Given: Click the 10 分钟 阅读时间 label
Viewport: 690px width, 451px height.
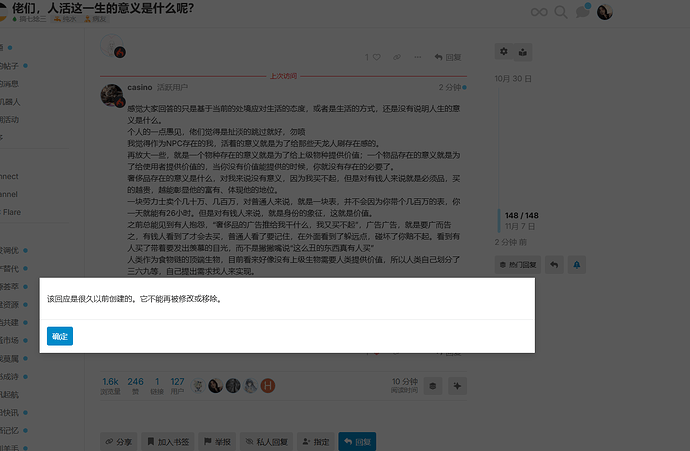Looking at the screenshot, I should [404, 385].
